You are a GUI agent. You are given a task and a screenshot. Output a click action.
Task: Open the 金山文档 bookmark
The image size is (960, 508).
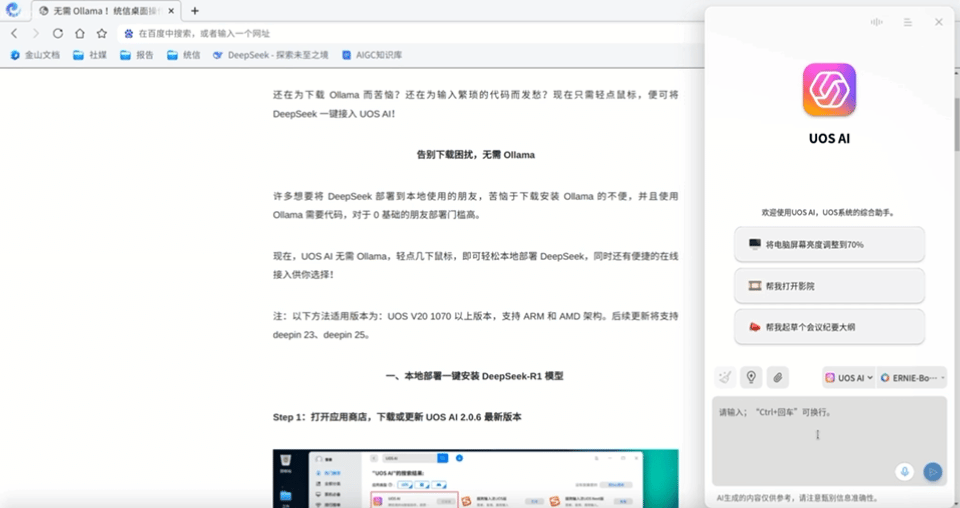tap(35, 55)
